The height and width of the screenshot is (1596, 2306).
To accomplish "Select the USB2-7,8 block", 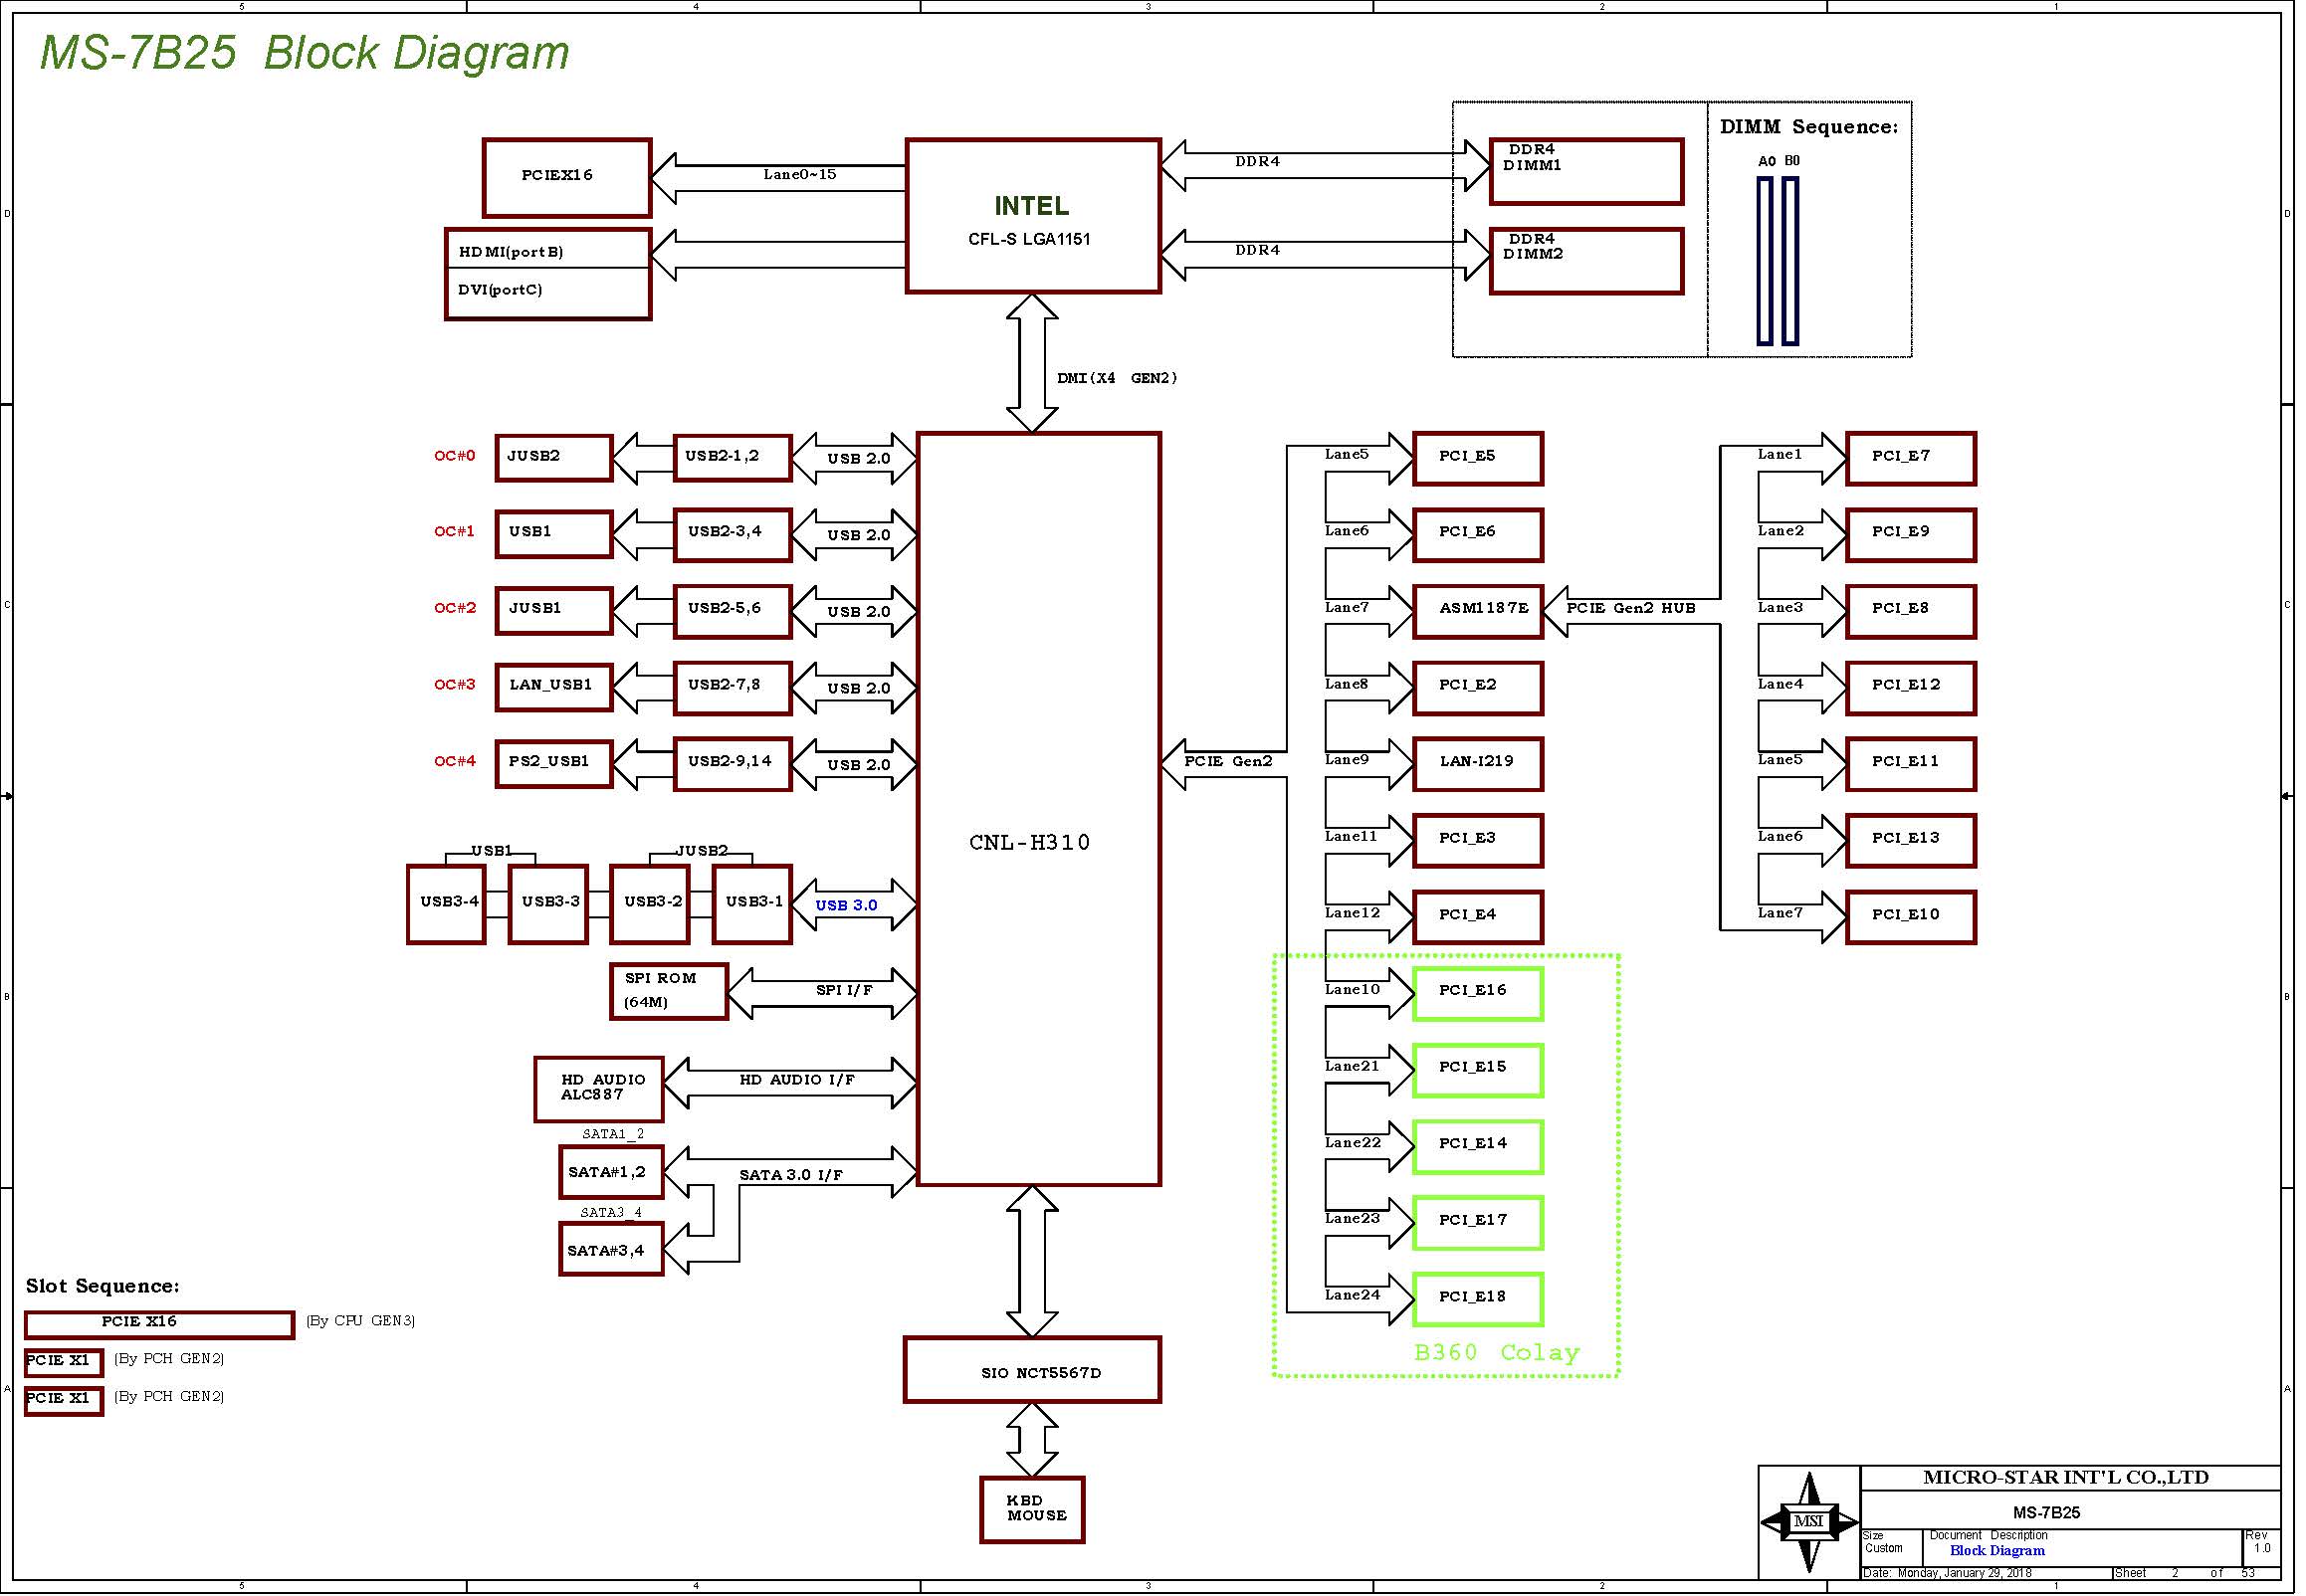I will pyautogui.click(x=732, y=687).
